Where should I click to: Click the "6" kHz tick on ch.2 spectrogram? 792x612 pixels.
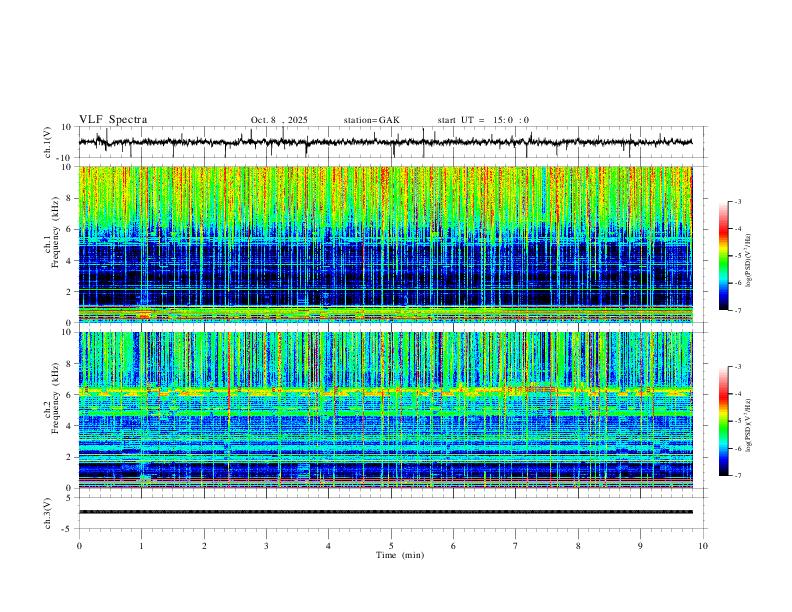69,395
